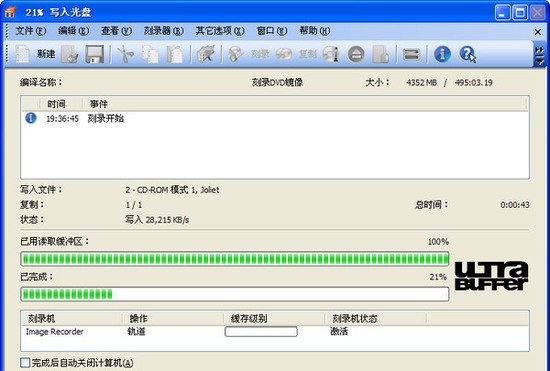Click the help question mark icon
The height and width of the screenshot is (371, 550).
pyautogui.click(x=468, y=54)
